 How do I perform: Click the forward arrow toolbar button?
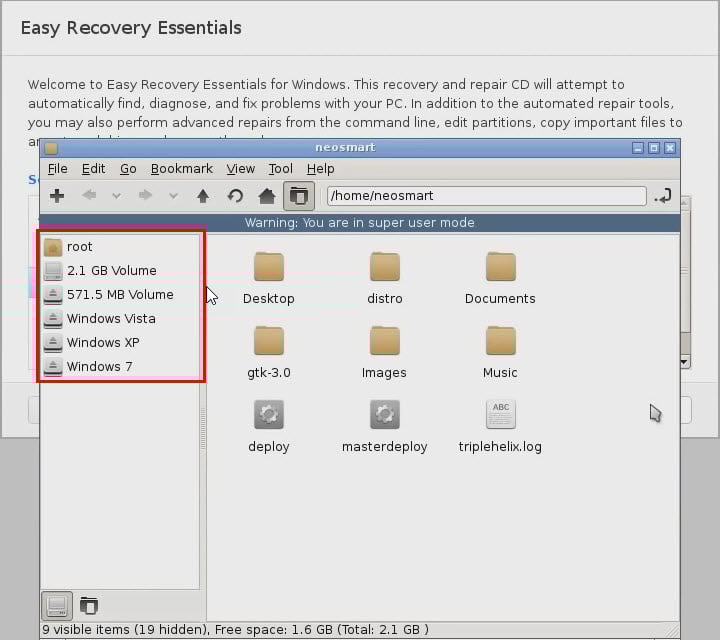point(146,196)
